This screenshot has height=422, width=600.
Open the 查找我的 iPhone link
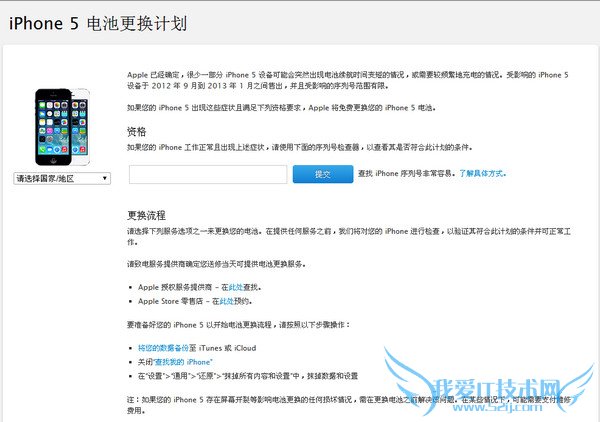(183, 362)
